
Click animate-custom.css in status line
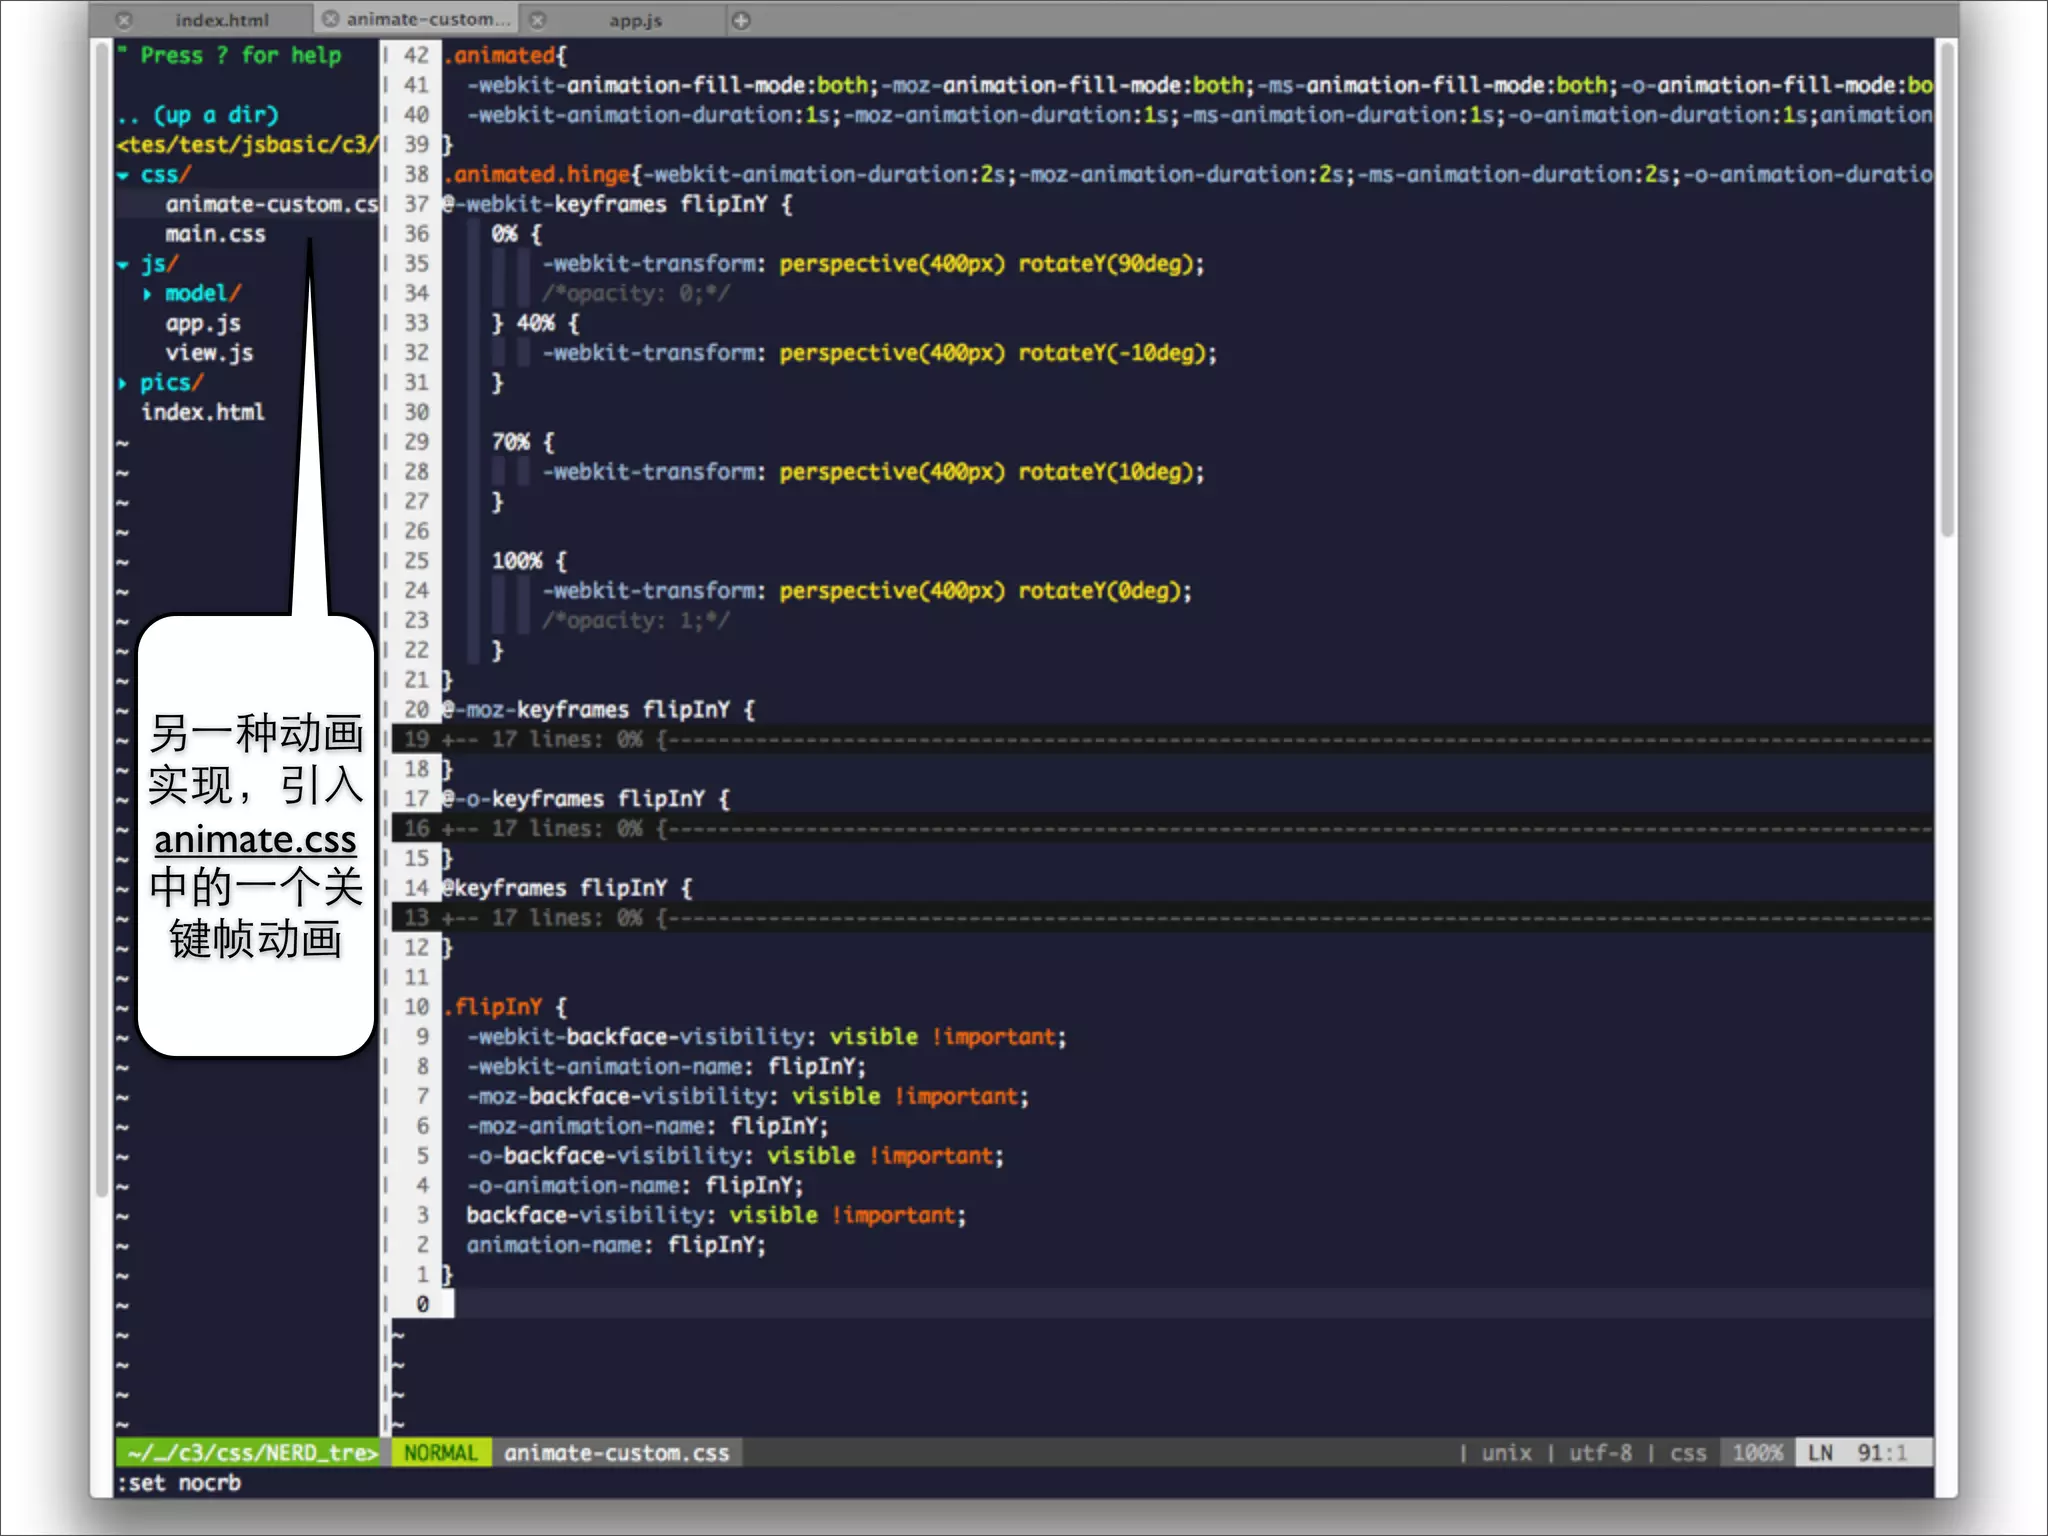pyautogui.click(x=617, y=1453)
